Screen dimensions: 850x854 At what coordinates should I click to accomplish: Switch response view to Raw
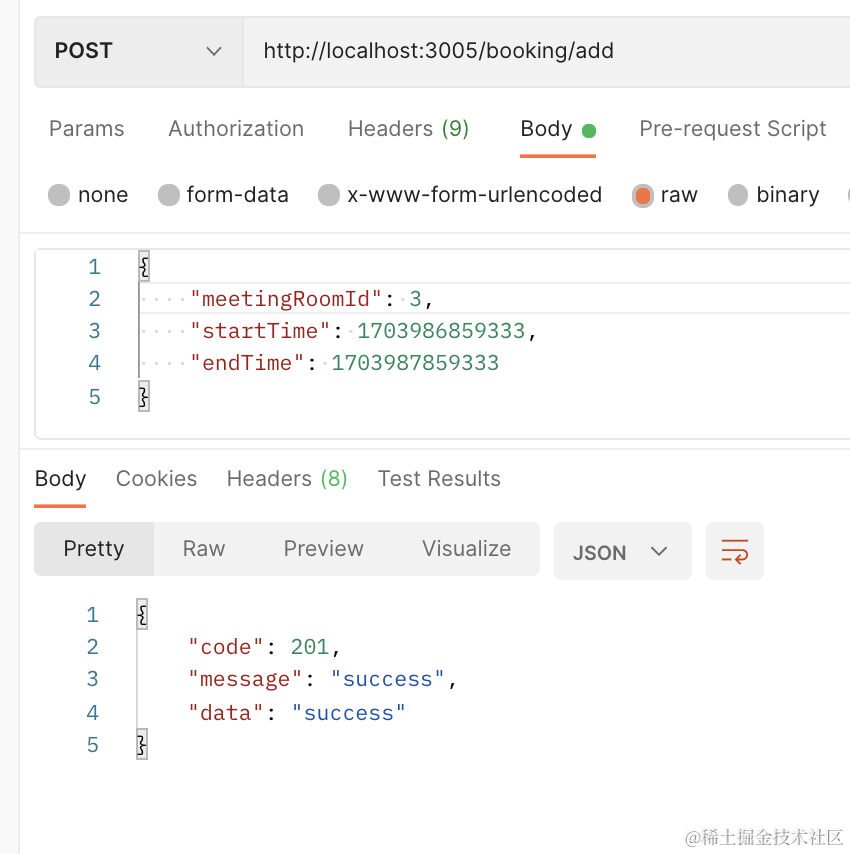point(204,549)
